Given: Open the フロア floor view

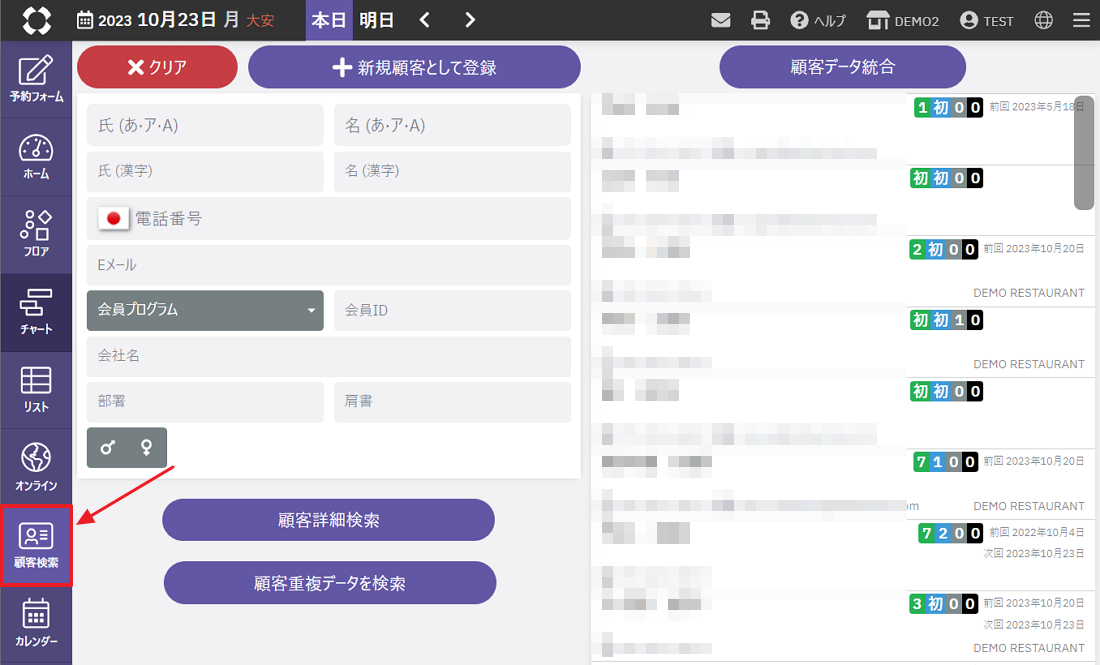Looking at the screenshot, I should pos(36,233).
